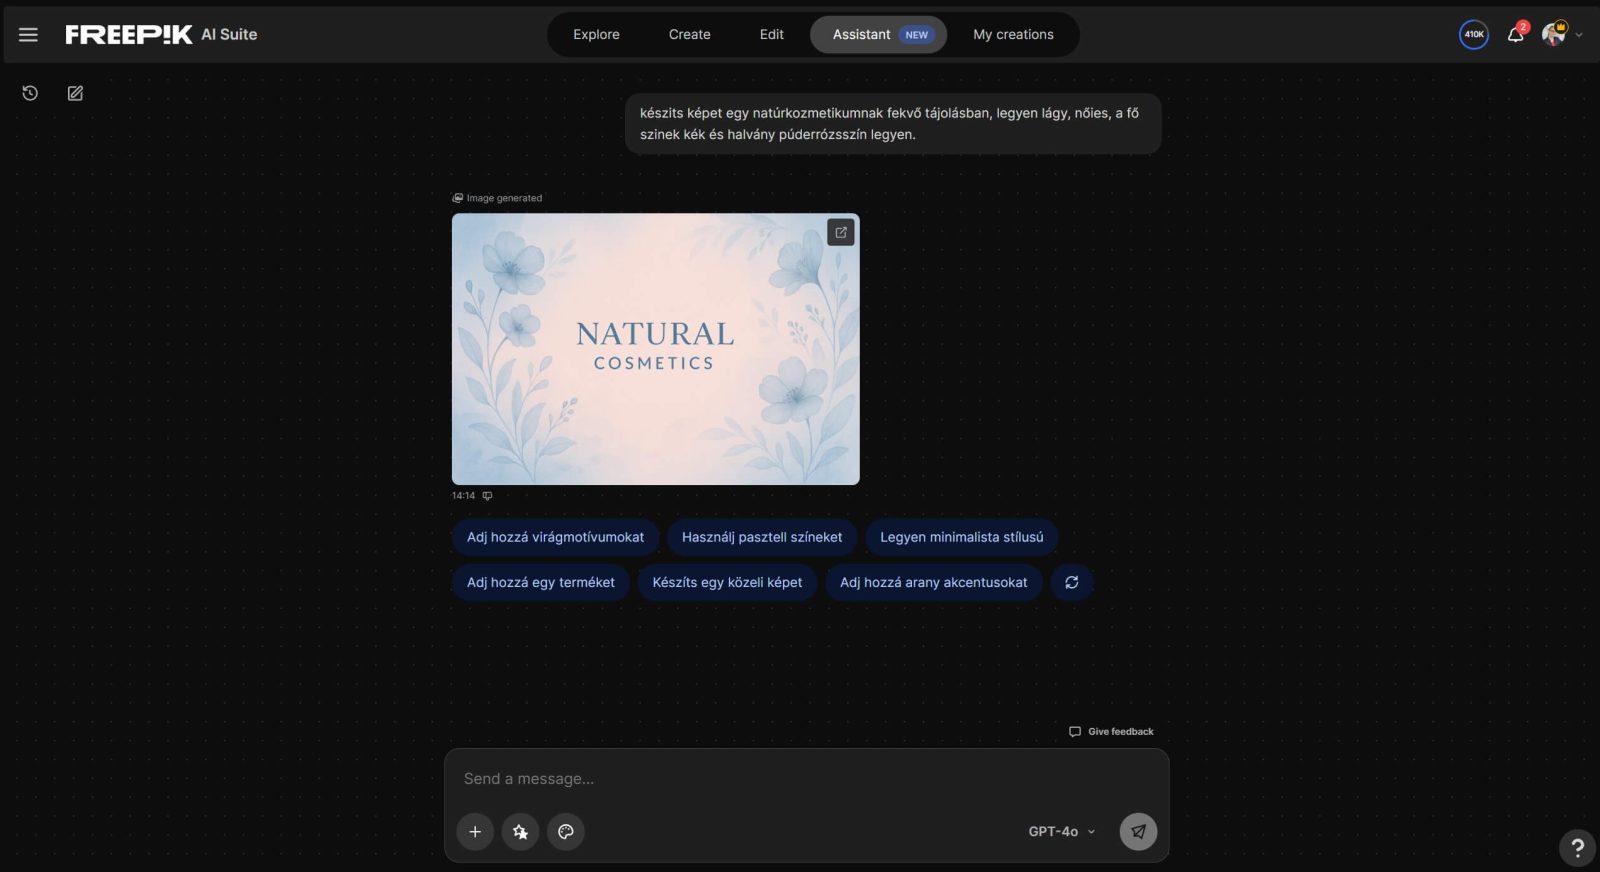Refresh the suggestion prompts
Viewport: 1600px width, 872px height.
[1071, 582]
